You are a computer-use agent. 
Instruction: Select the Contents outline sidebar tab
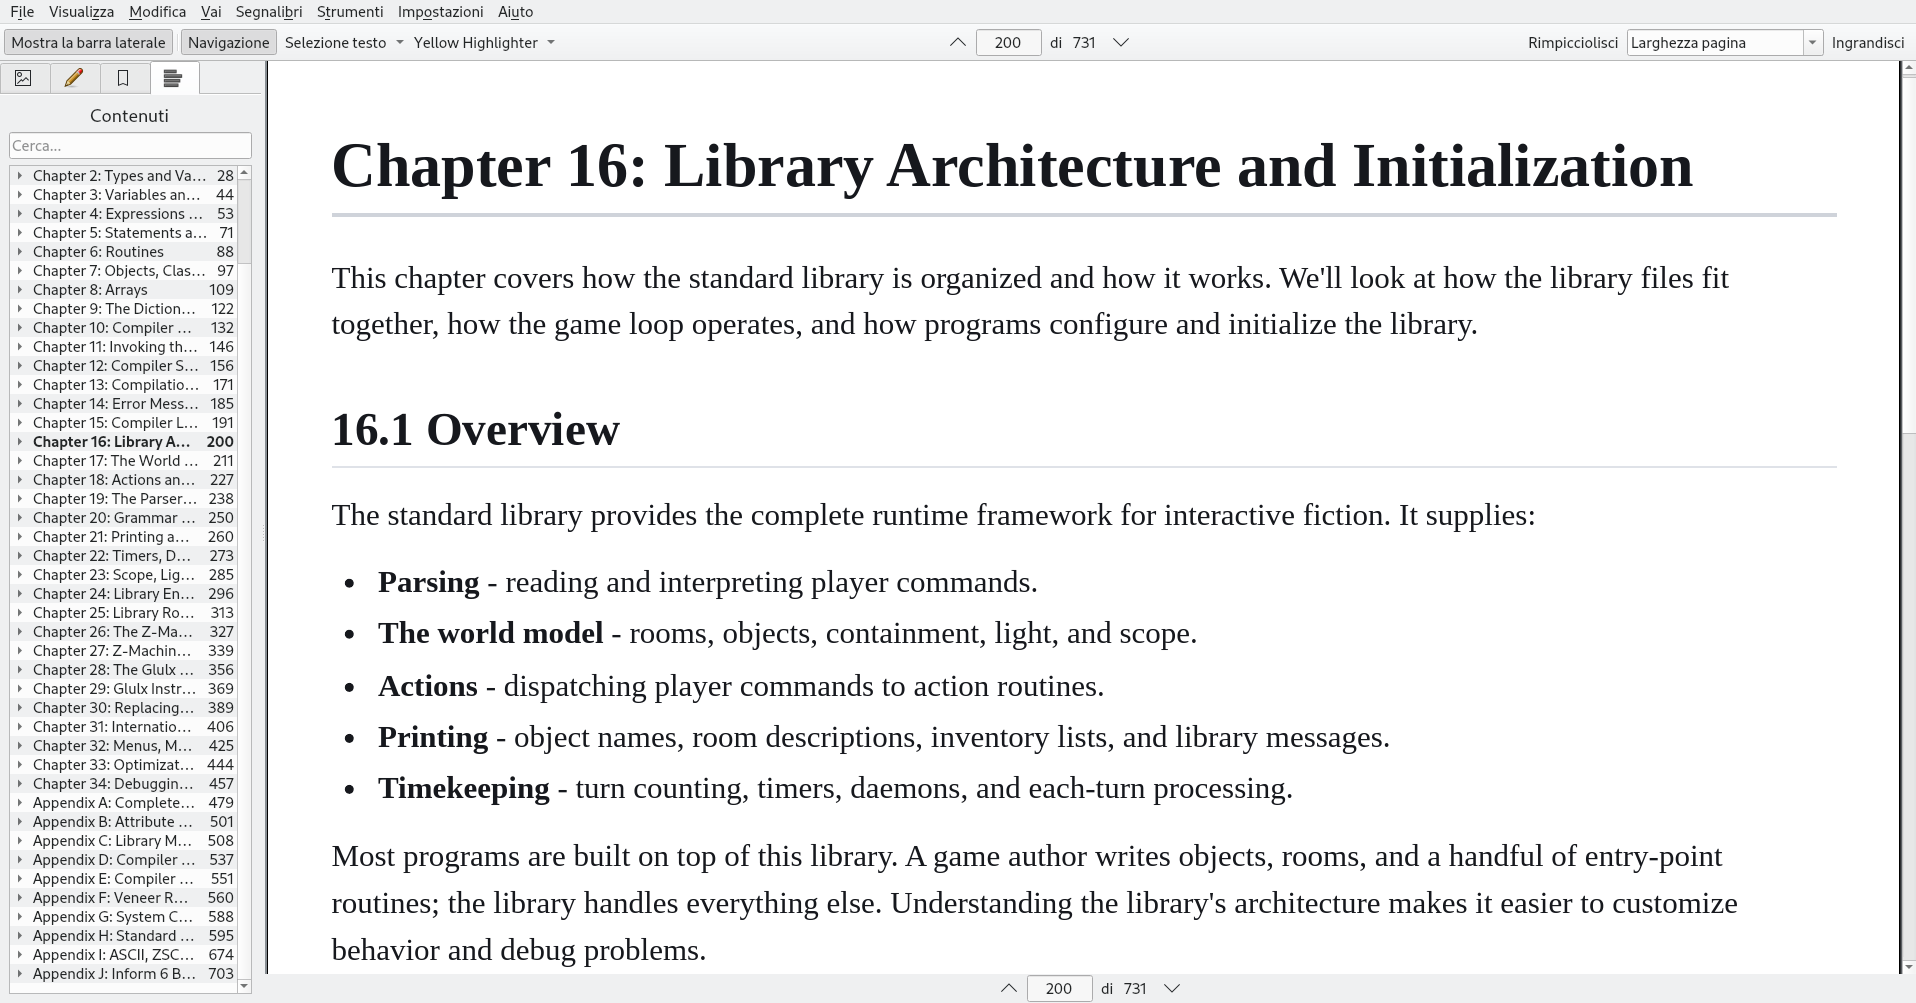point(173,78)
